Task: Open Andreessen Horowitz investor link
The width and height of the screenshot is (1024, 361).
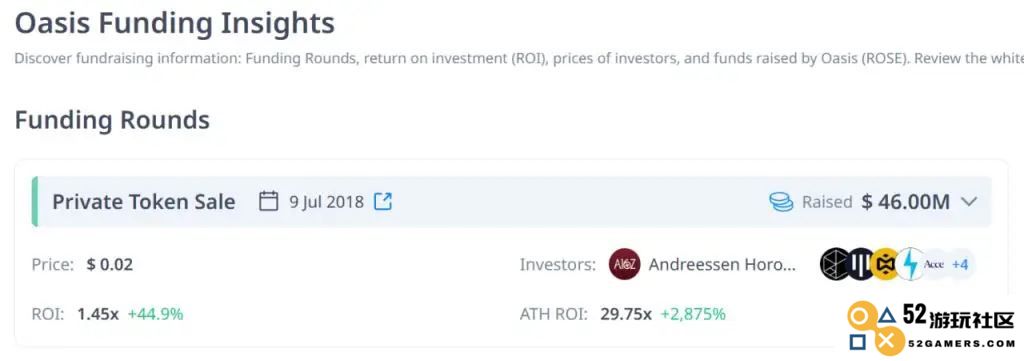Action: coord(722,265)
